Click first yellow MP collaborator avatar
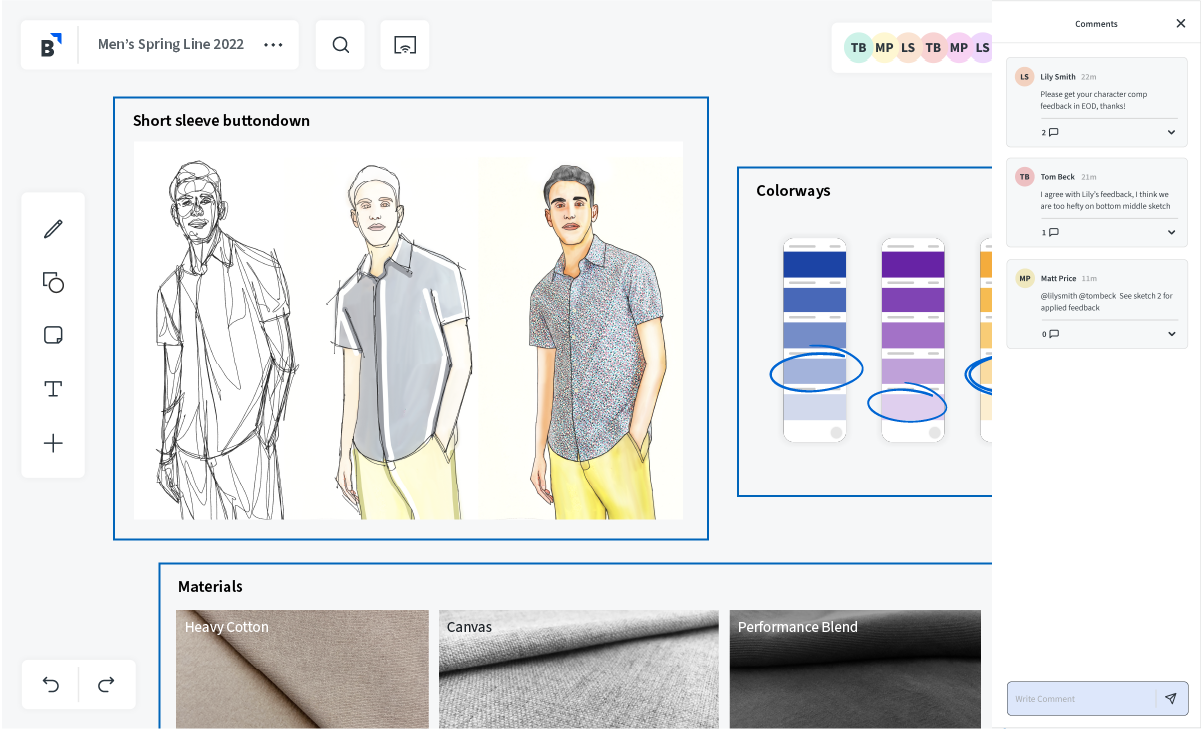 coord(884,47)
